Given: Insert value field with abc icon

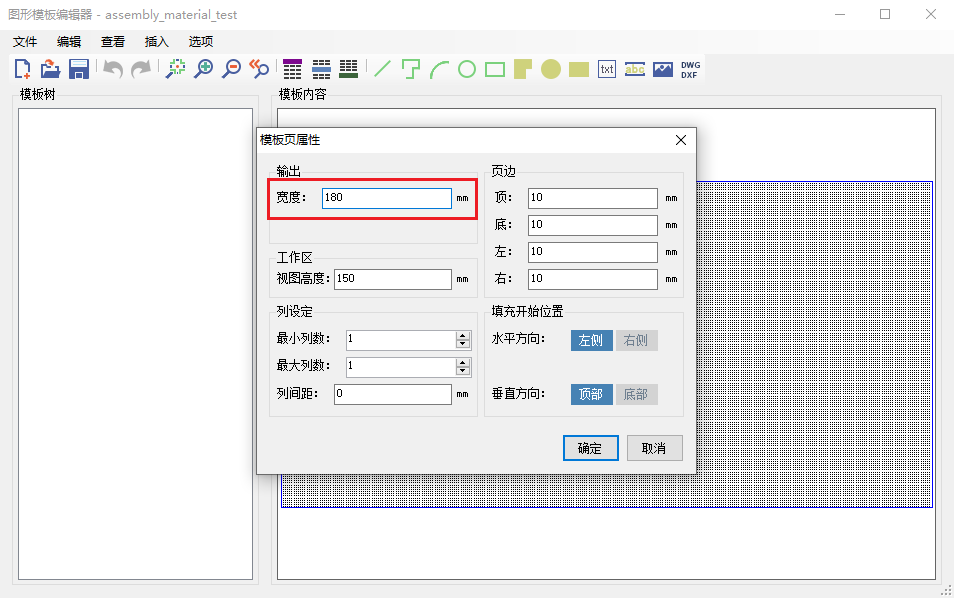Looking at the screenshot, I should (x=635, y=69).
